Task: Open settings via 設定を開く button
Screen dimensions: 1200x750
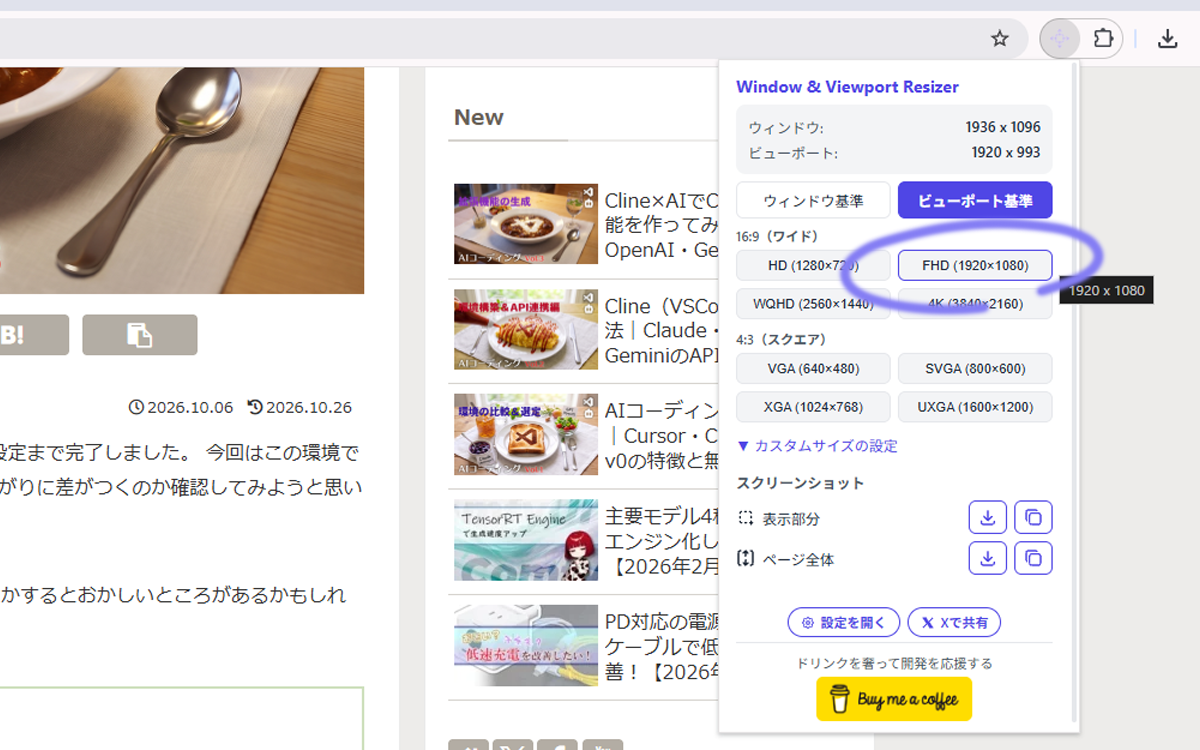Action: click(x=844, y=622)
